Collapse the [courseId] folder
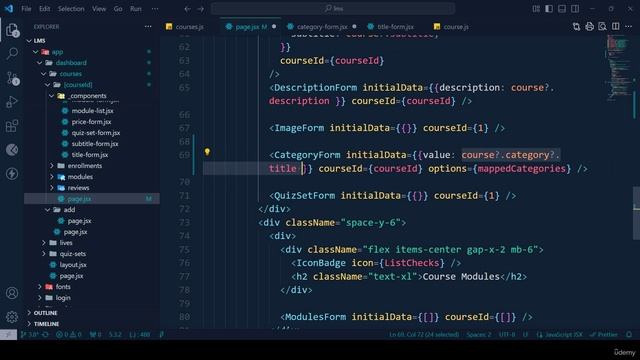Screen dimensions: 640x360 48,85
